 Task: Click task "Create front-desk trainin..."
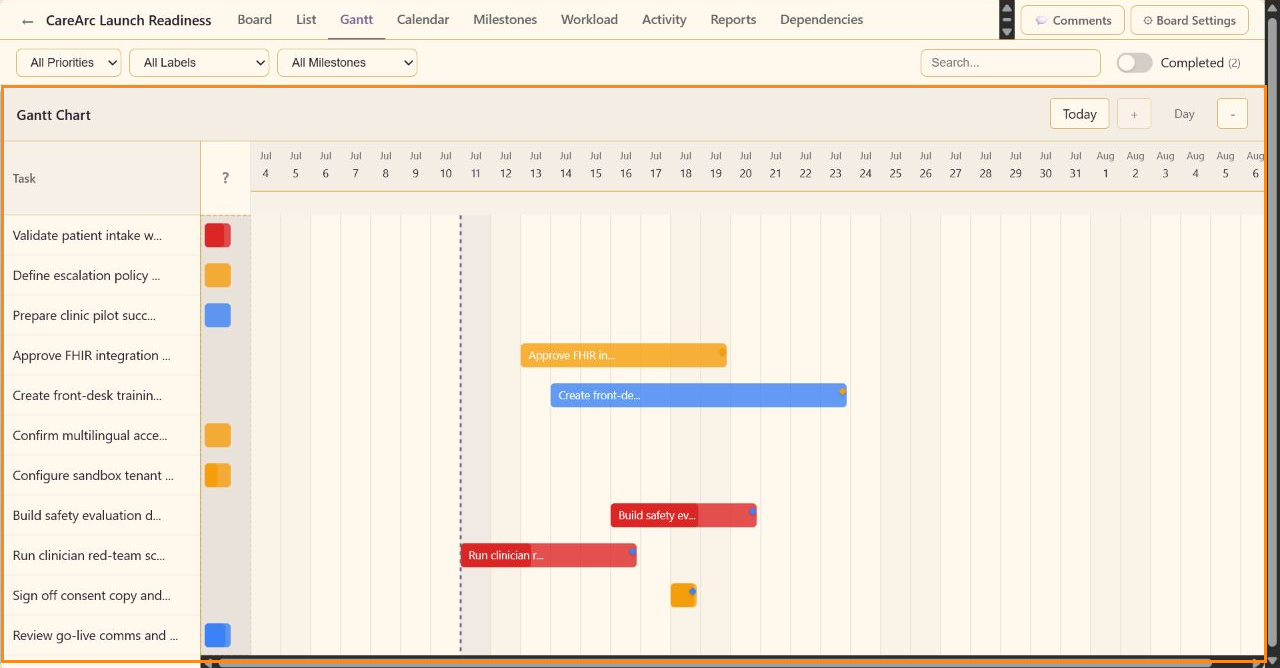(x=87, y=395)
